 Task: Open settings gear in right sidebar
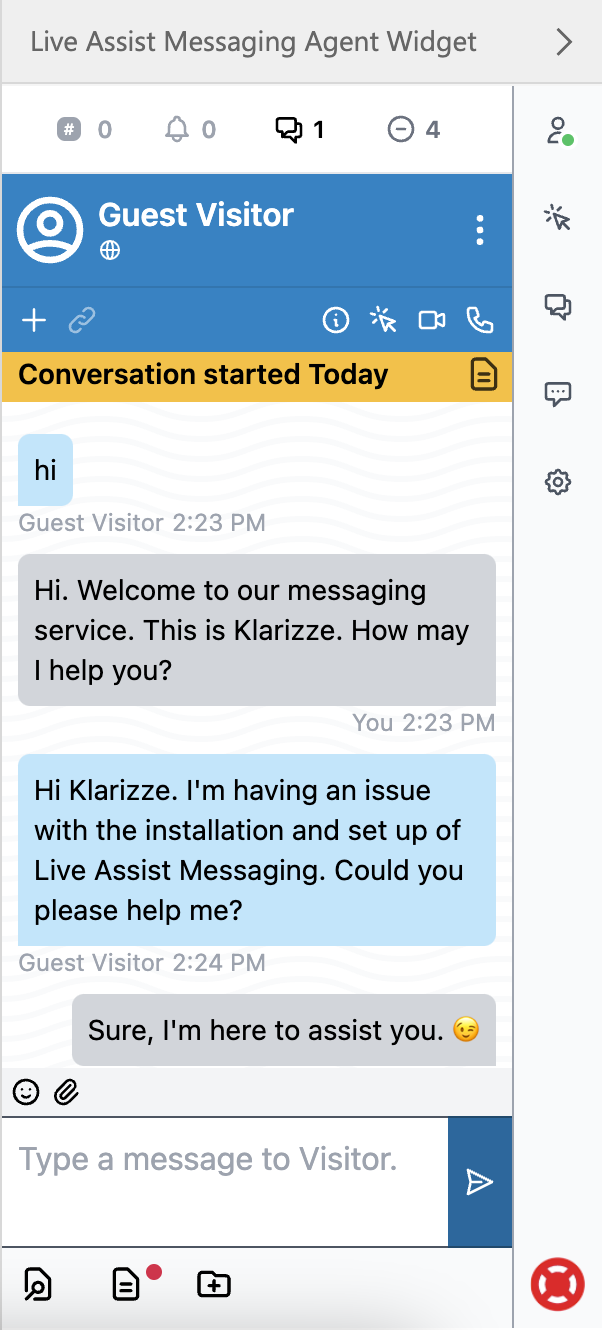coord(558,483)
